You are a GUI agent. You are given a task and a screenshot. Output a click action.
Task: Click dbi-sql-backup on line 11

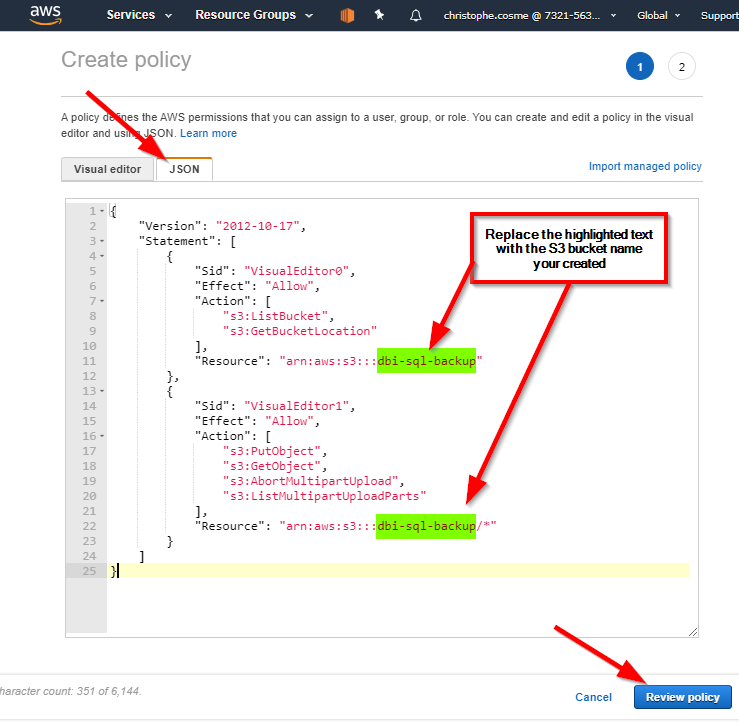point(427,361)
